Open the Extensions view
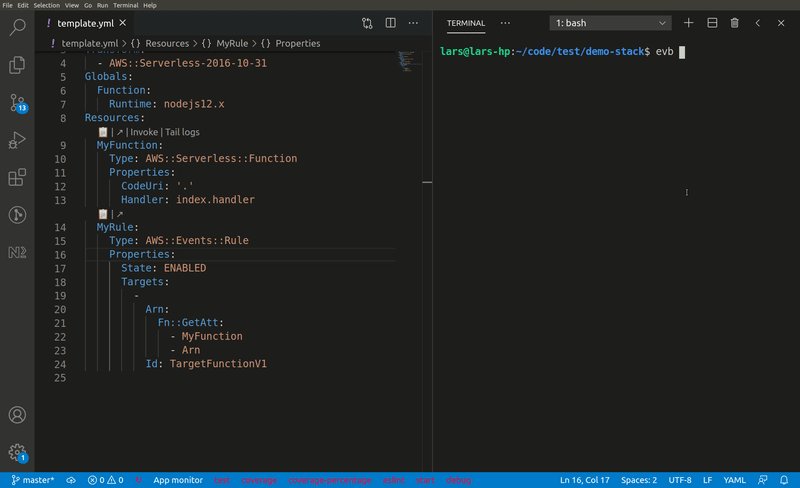 click(x=17, y=177)
